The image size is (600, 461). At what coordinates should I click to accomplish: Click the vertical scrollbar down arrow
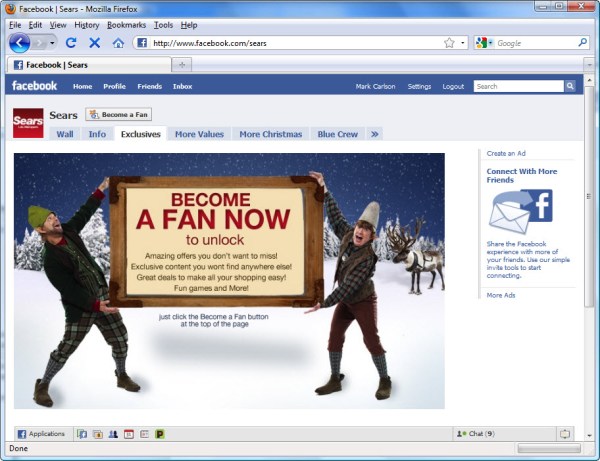point(589,435)
